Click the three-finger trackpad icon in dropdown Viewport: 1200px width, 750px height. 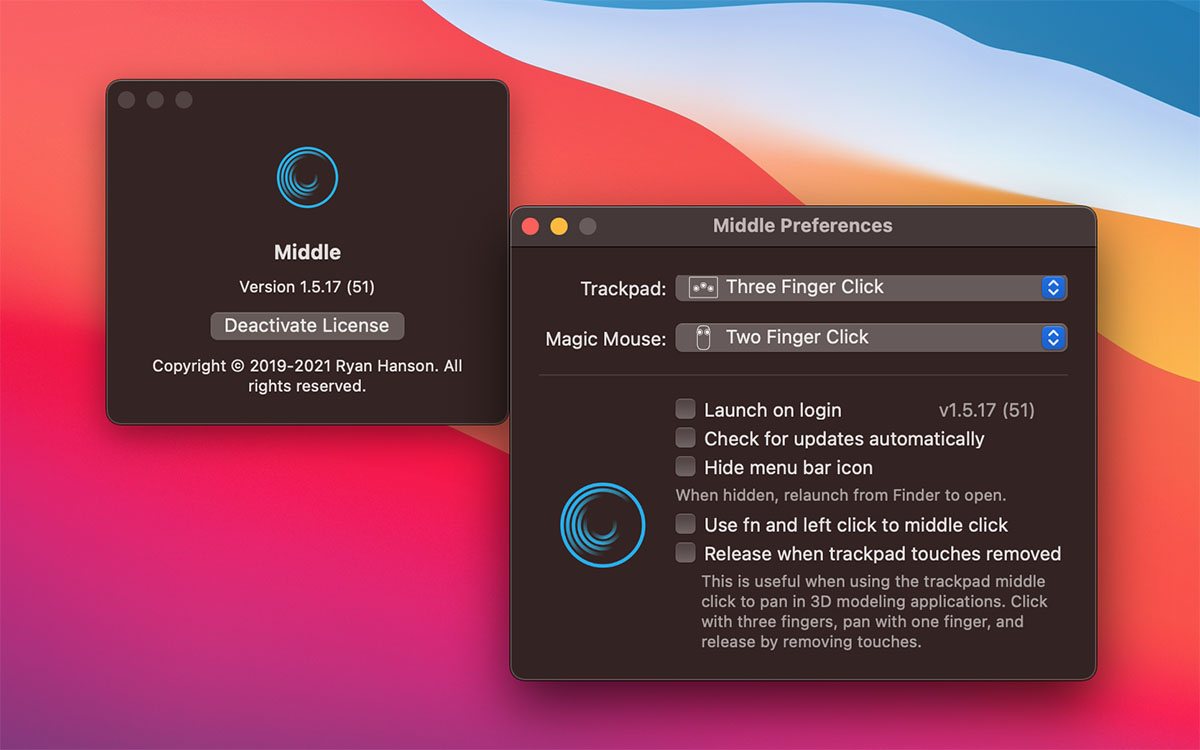click(704, 287)
